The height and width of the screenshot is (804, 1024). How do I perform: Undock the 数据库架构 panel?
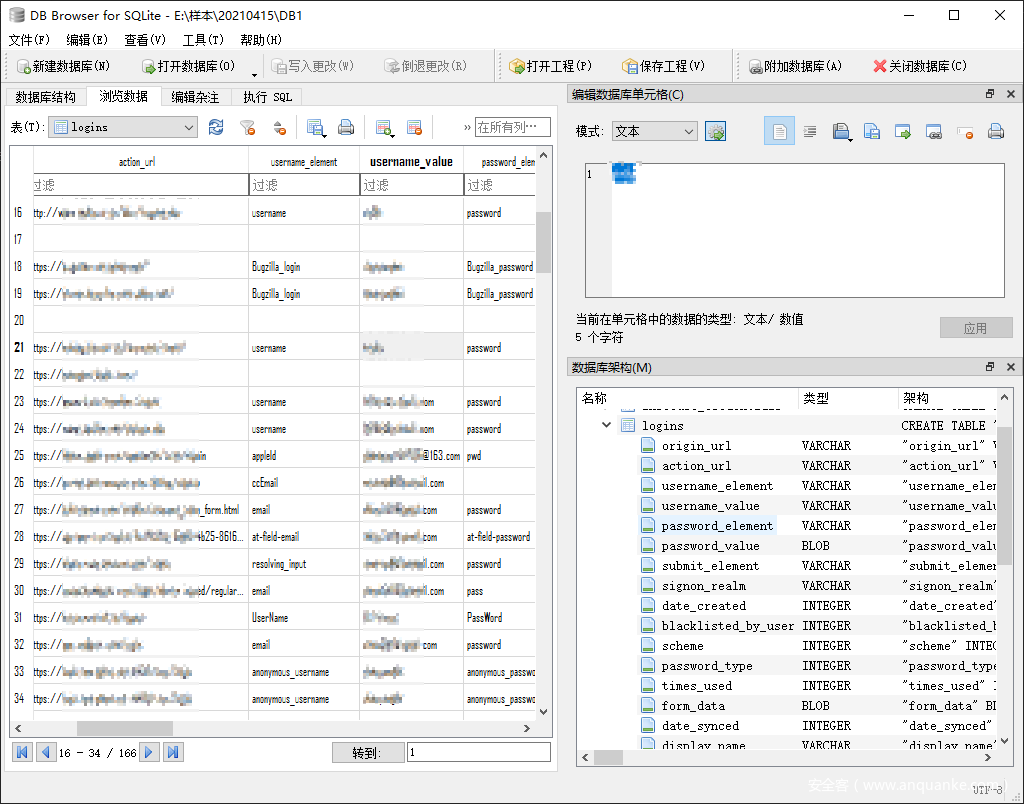pyautogui.click(x=990, y=367)
